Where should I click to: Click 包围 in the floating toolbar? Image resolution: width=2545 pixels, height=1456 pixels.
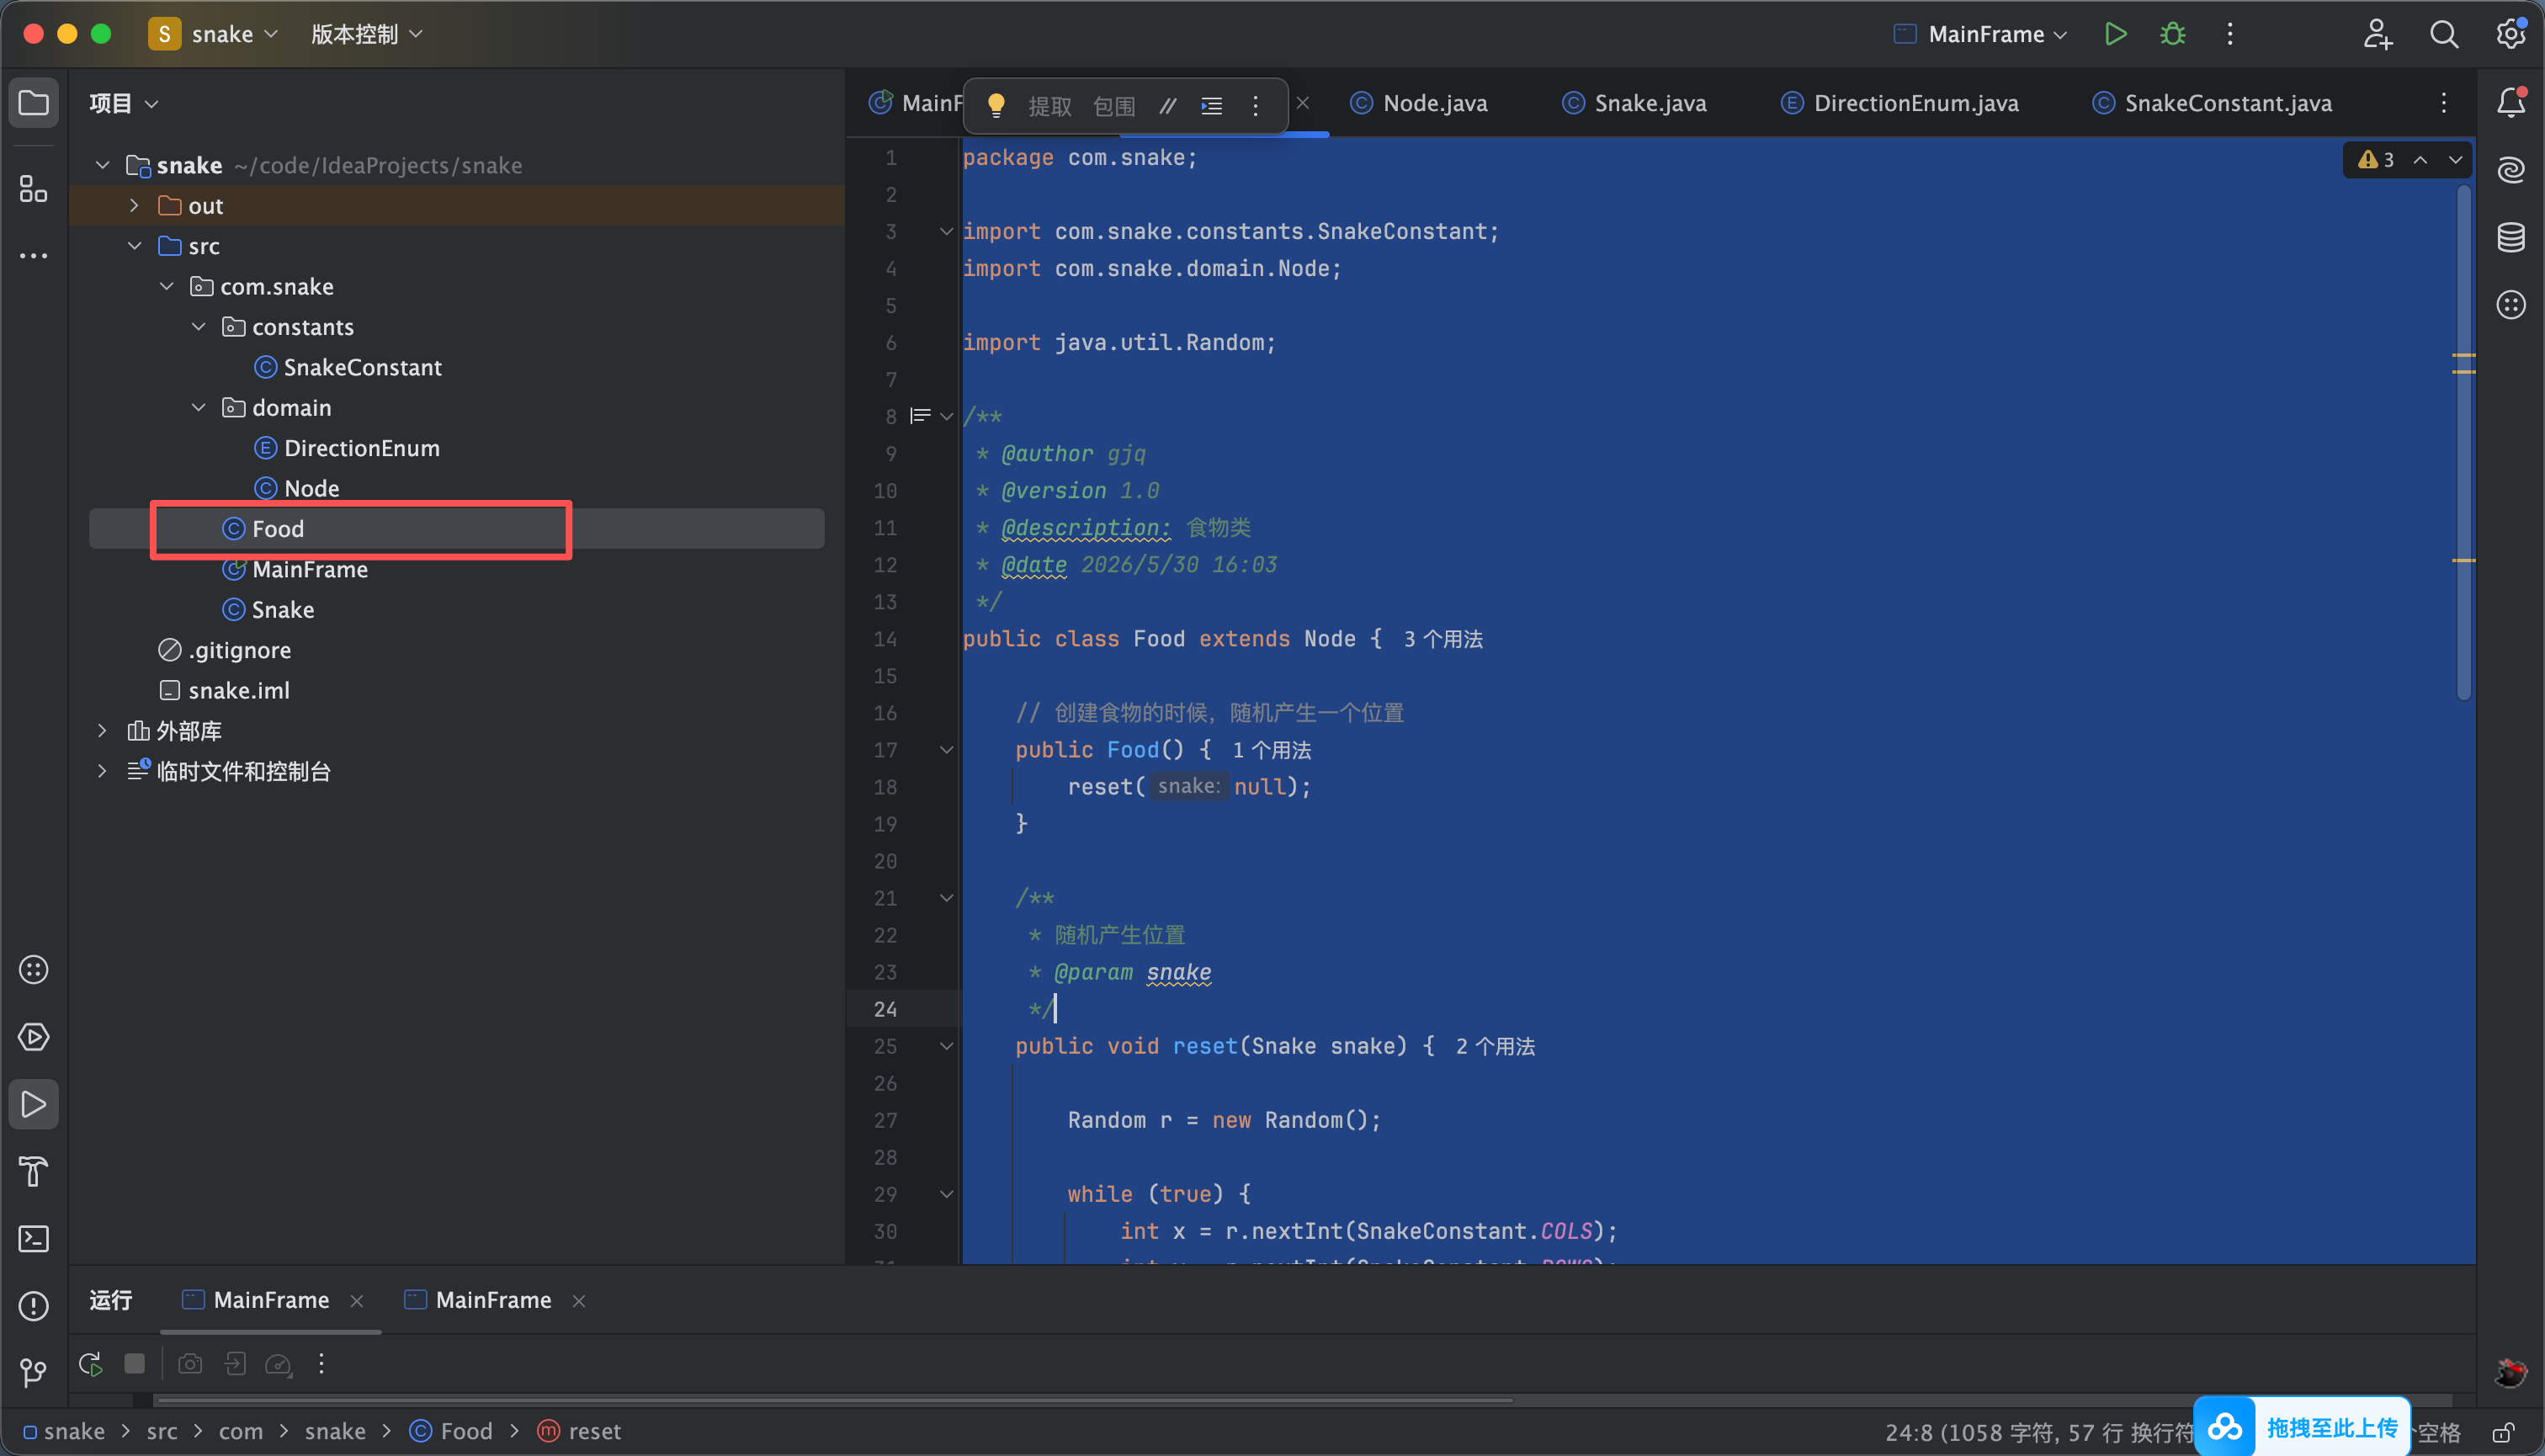coord(1114,105)
